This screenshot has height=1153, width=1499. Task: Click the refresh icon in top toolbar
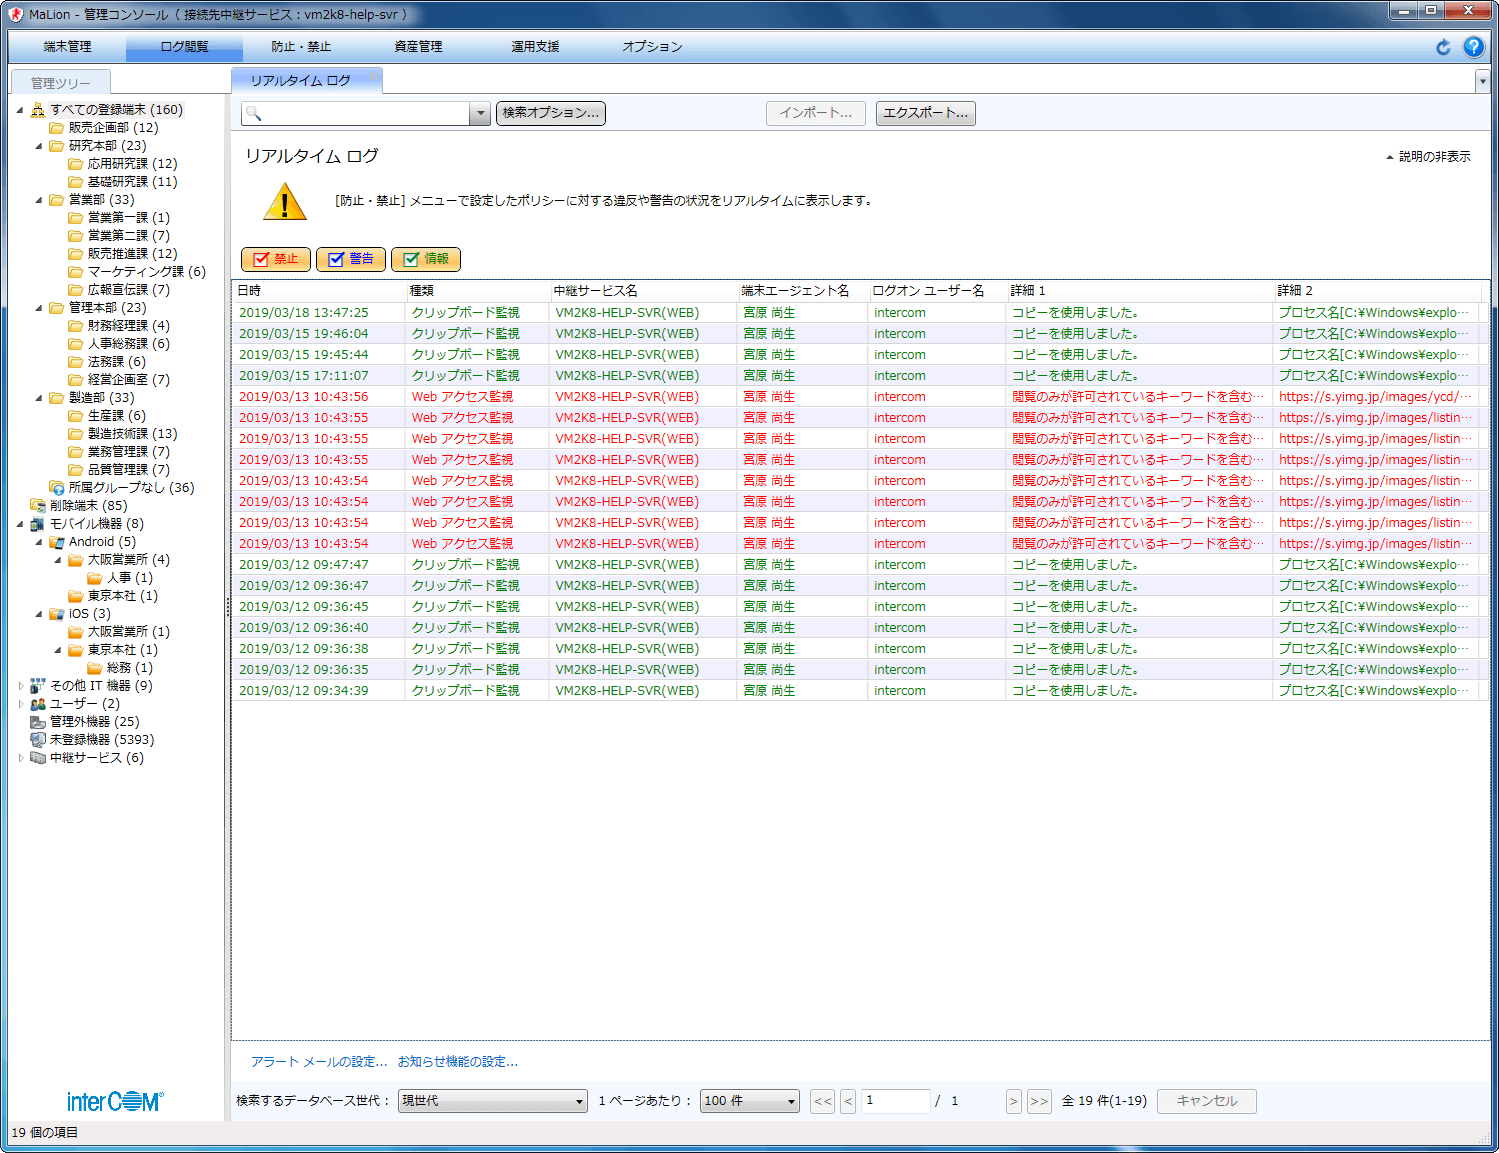(1443, 47)
